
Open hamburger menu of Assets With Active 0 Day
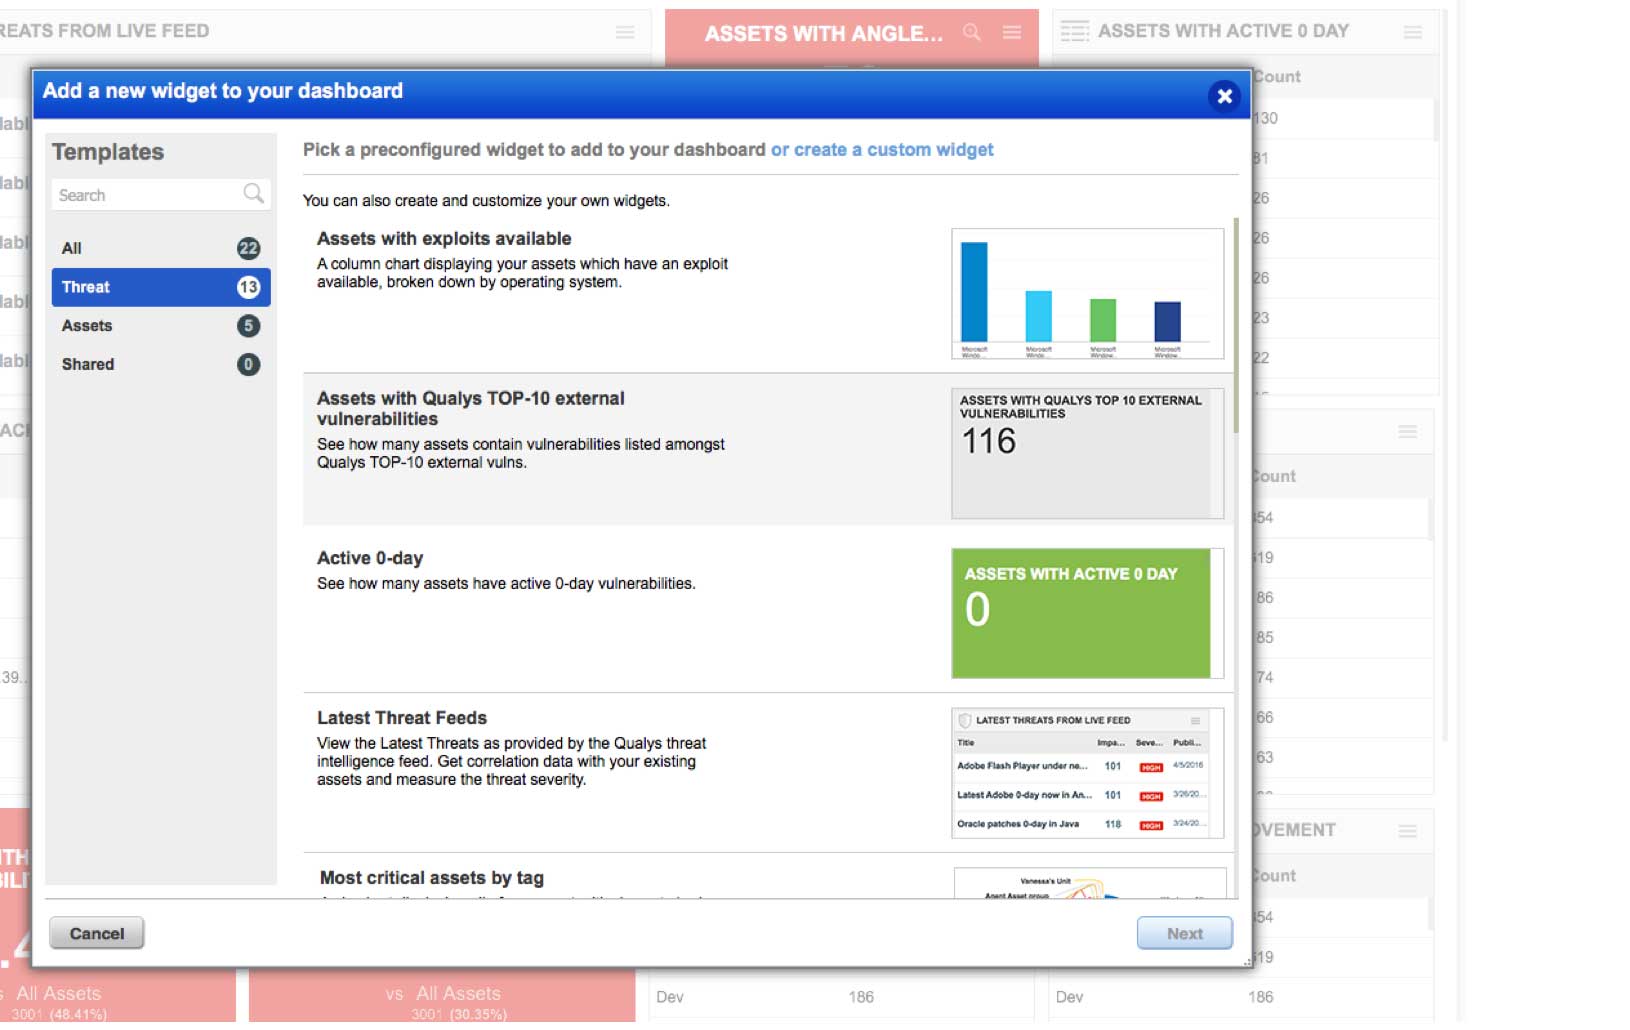[1412, 33]
